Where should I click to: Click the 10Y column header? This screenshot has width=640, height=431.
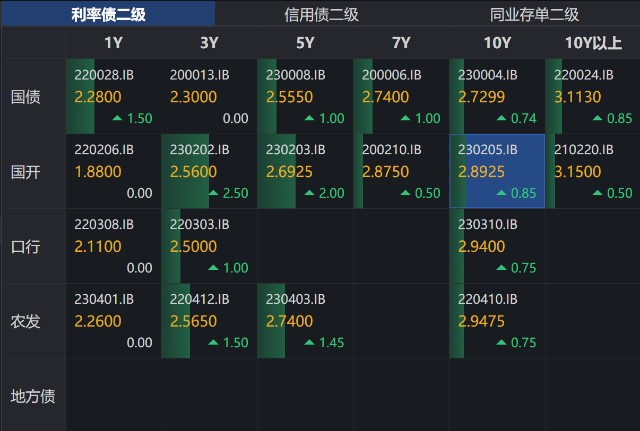point(497,43)
